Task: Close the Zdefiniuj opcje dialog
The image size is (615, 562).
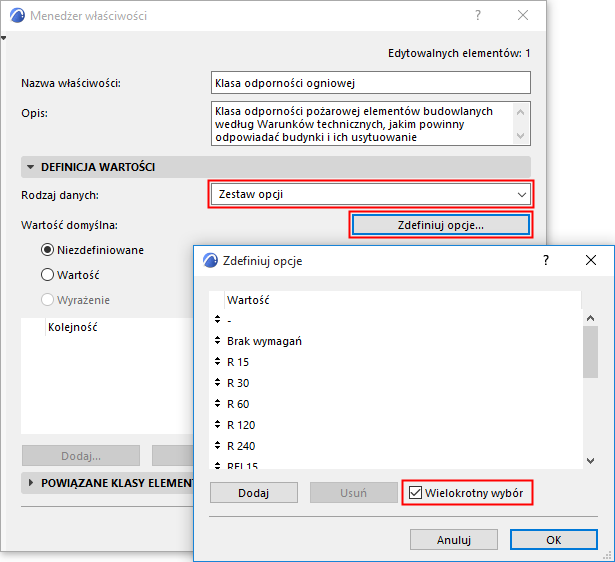Action: [x=591, y=260]
